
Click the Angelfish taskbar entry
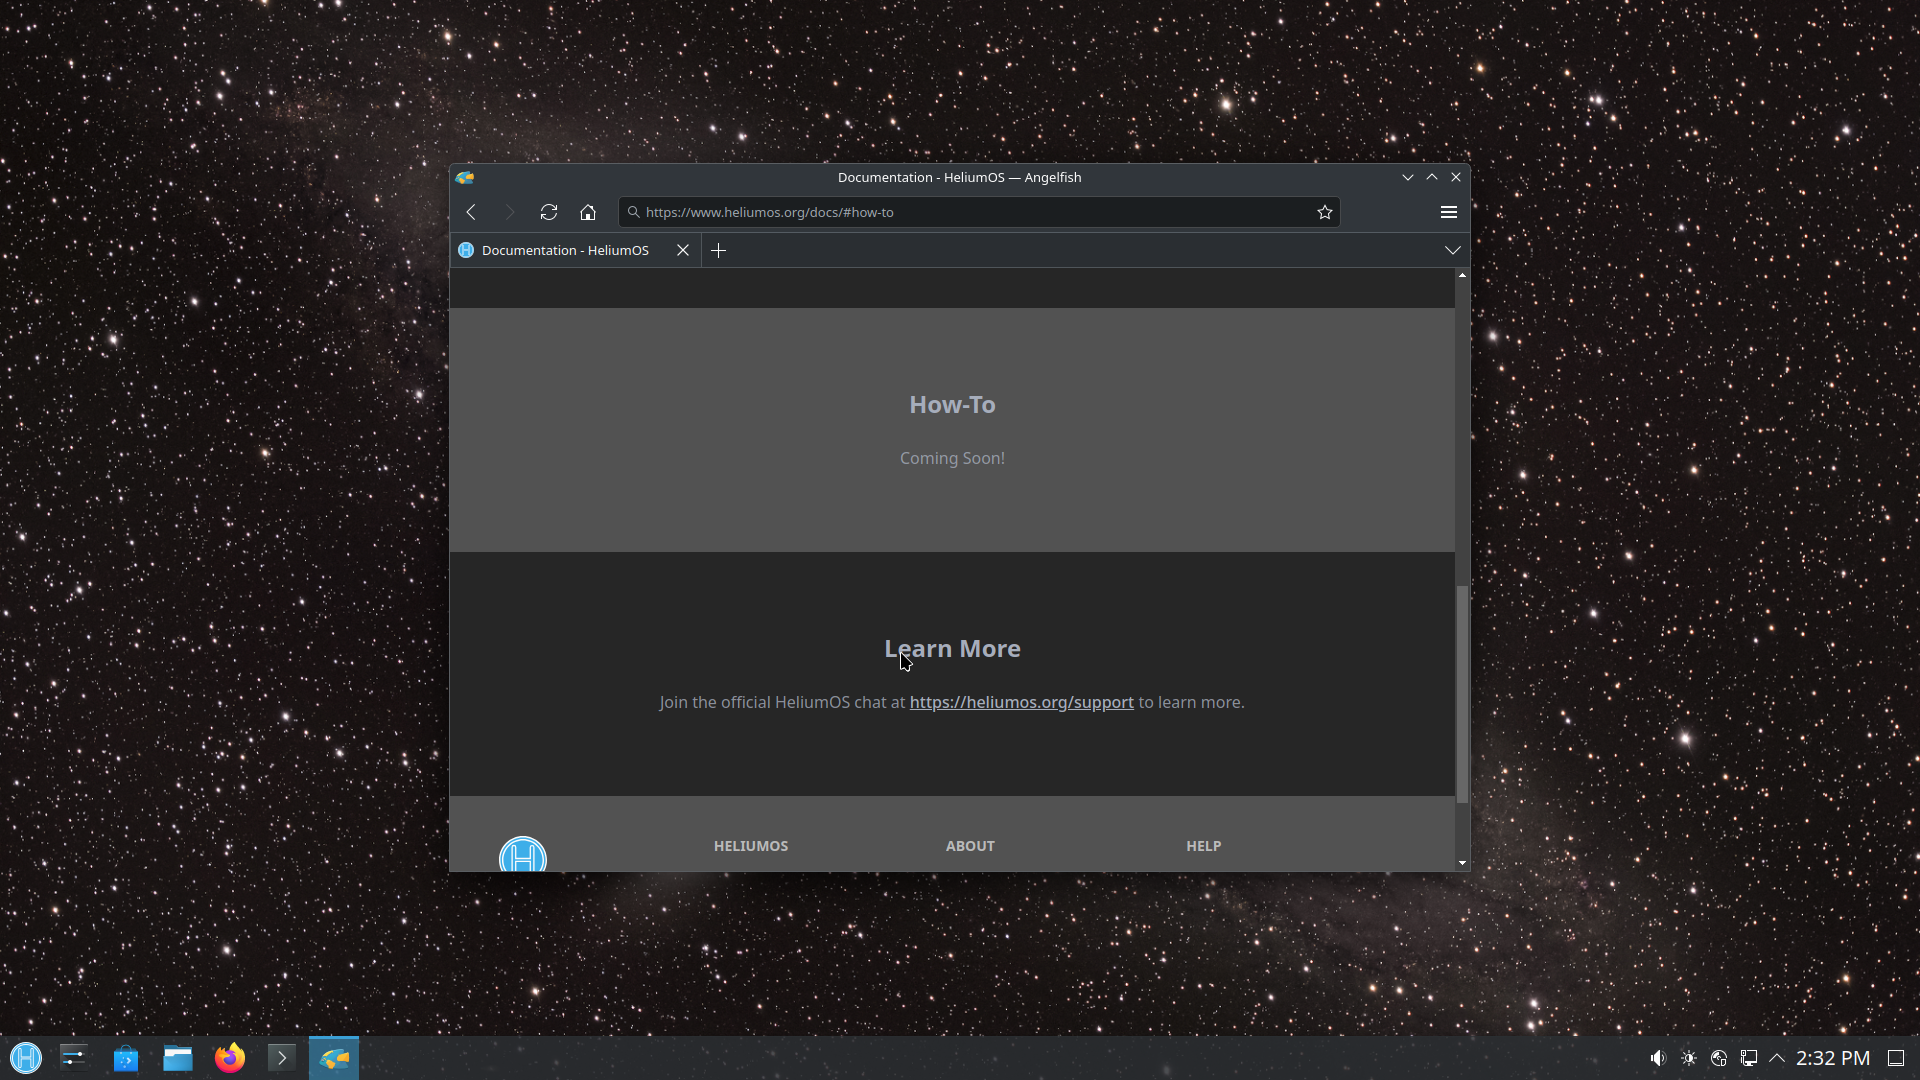334,1058
